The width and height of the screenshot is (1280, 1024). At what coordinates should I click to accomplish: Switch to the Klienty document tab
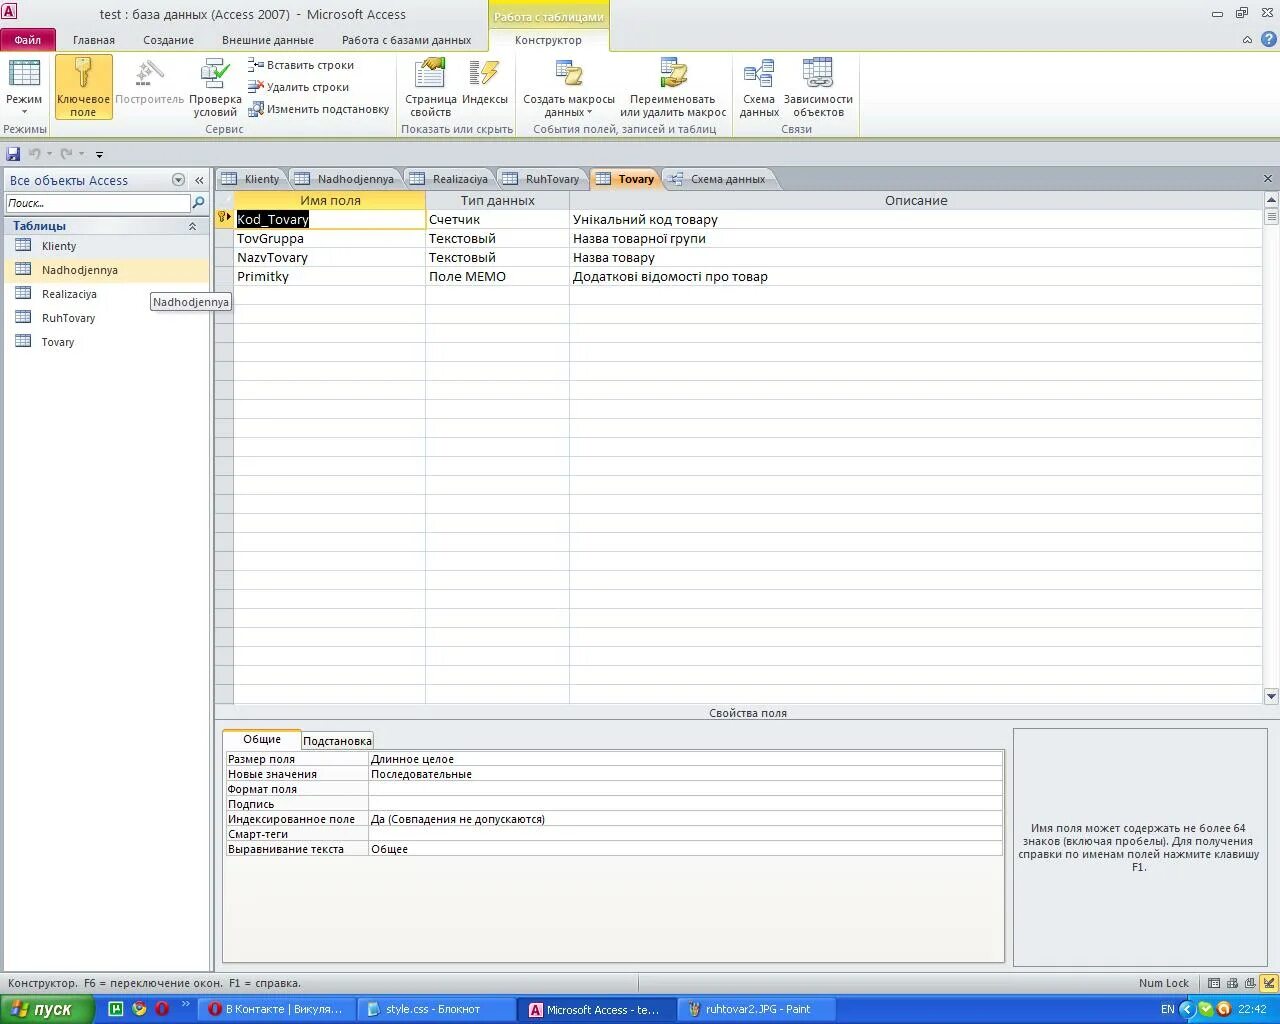tap(251, 179)
